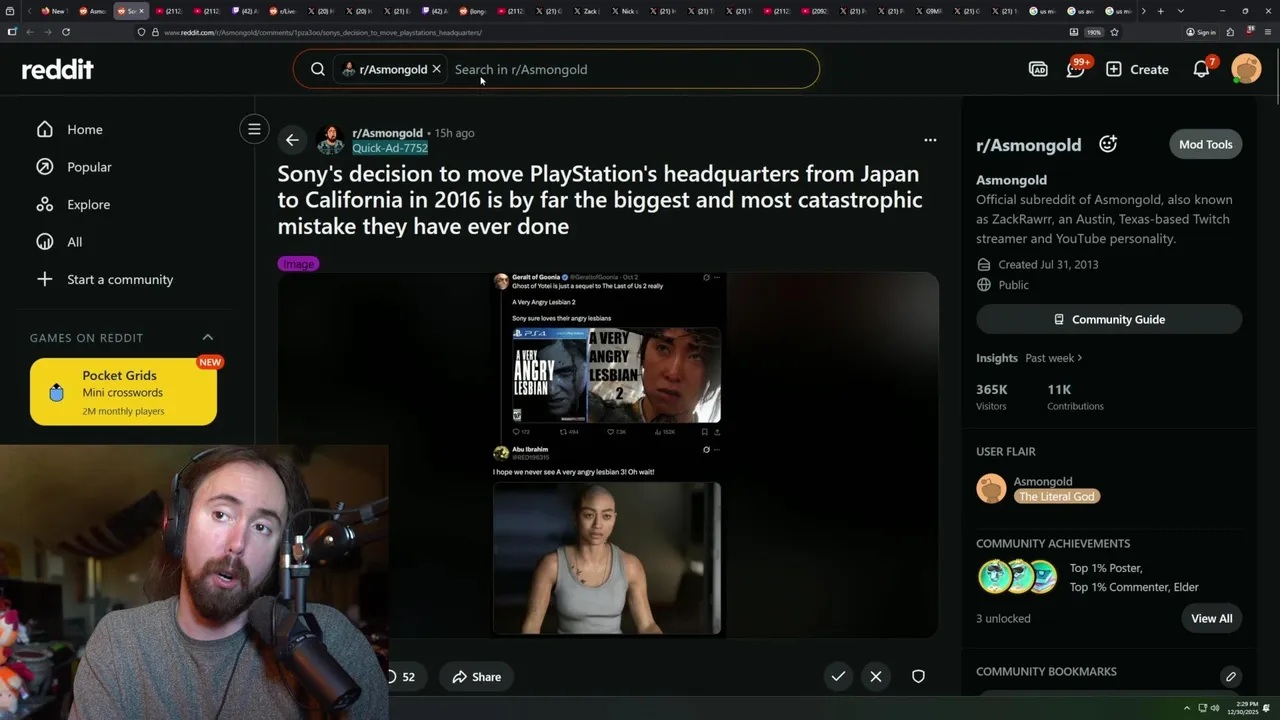Click the Asmongold user flair avatar
1280x720 pixels.
tap(991, 488)
